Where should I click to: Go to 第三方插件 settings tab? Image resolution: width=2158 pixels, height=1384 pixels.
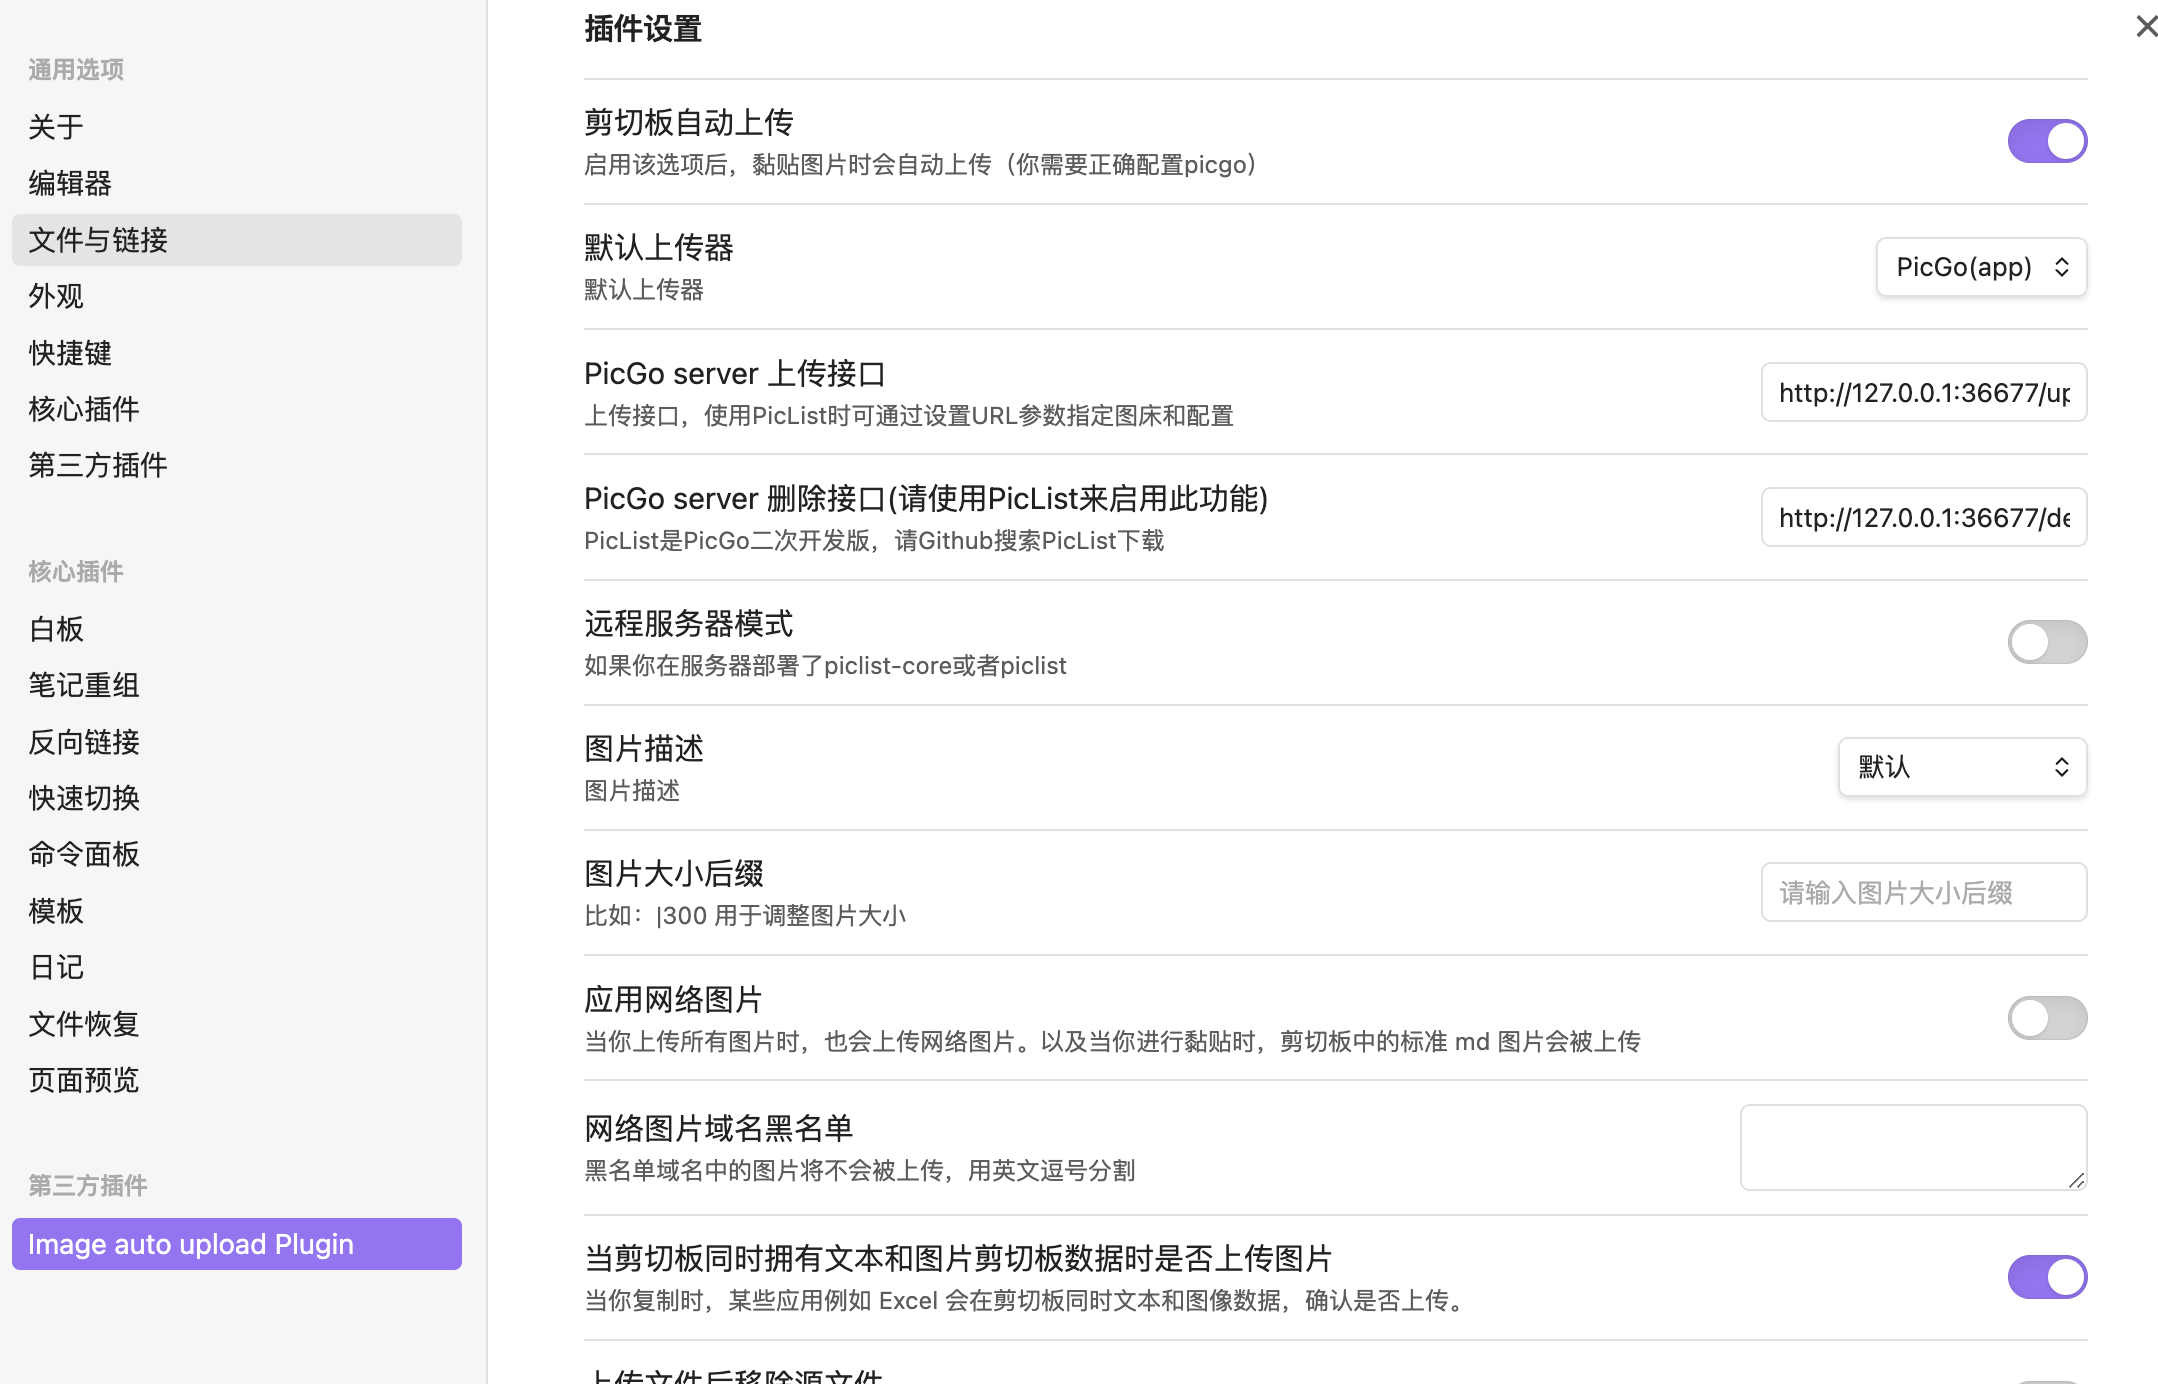(98, 465)
